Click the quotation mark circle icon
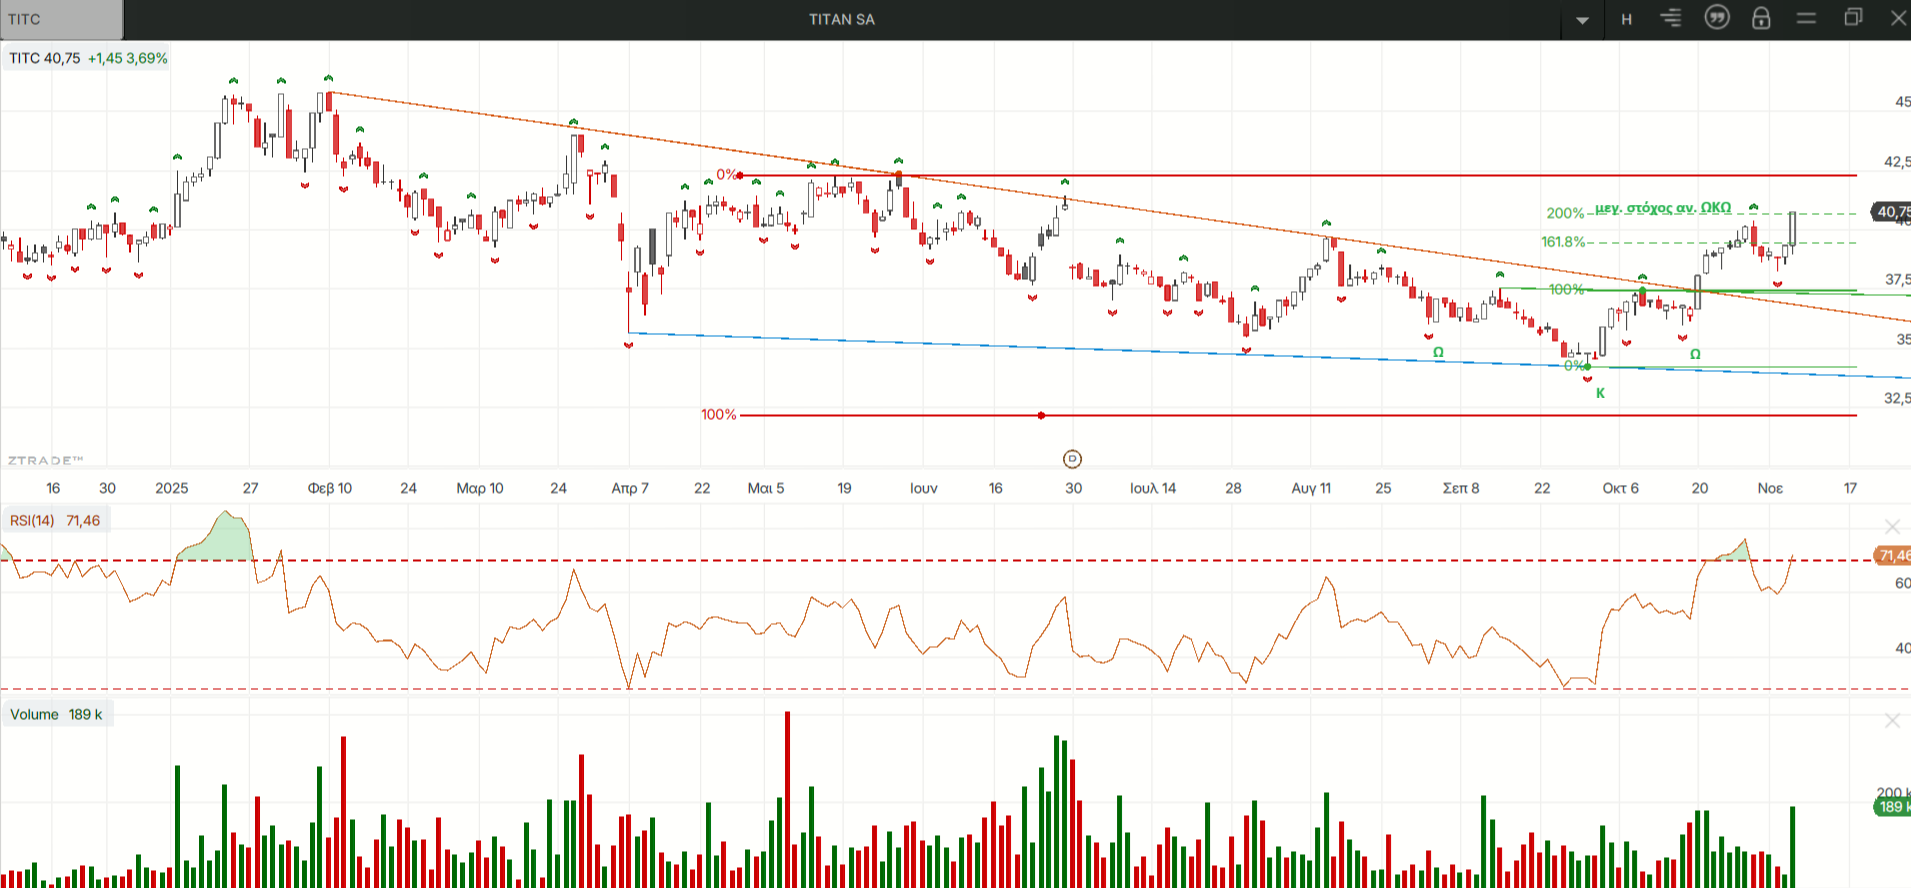 1716,18
